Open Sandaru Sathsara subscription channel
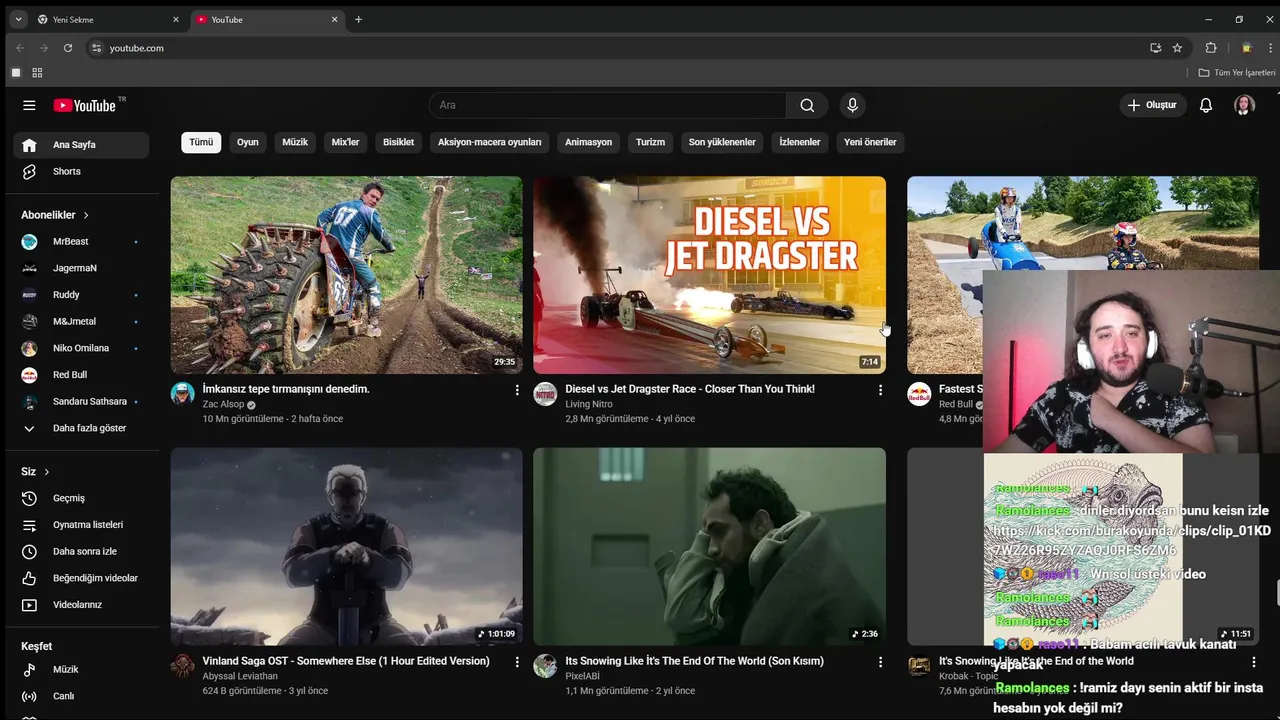This screenshot has height=720, width=1280. coord(81,401)
